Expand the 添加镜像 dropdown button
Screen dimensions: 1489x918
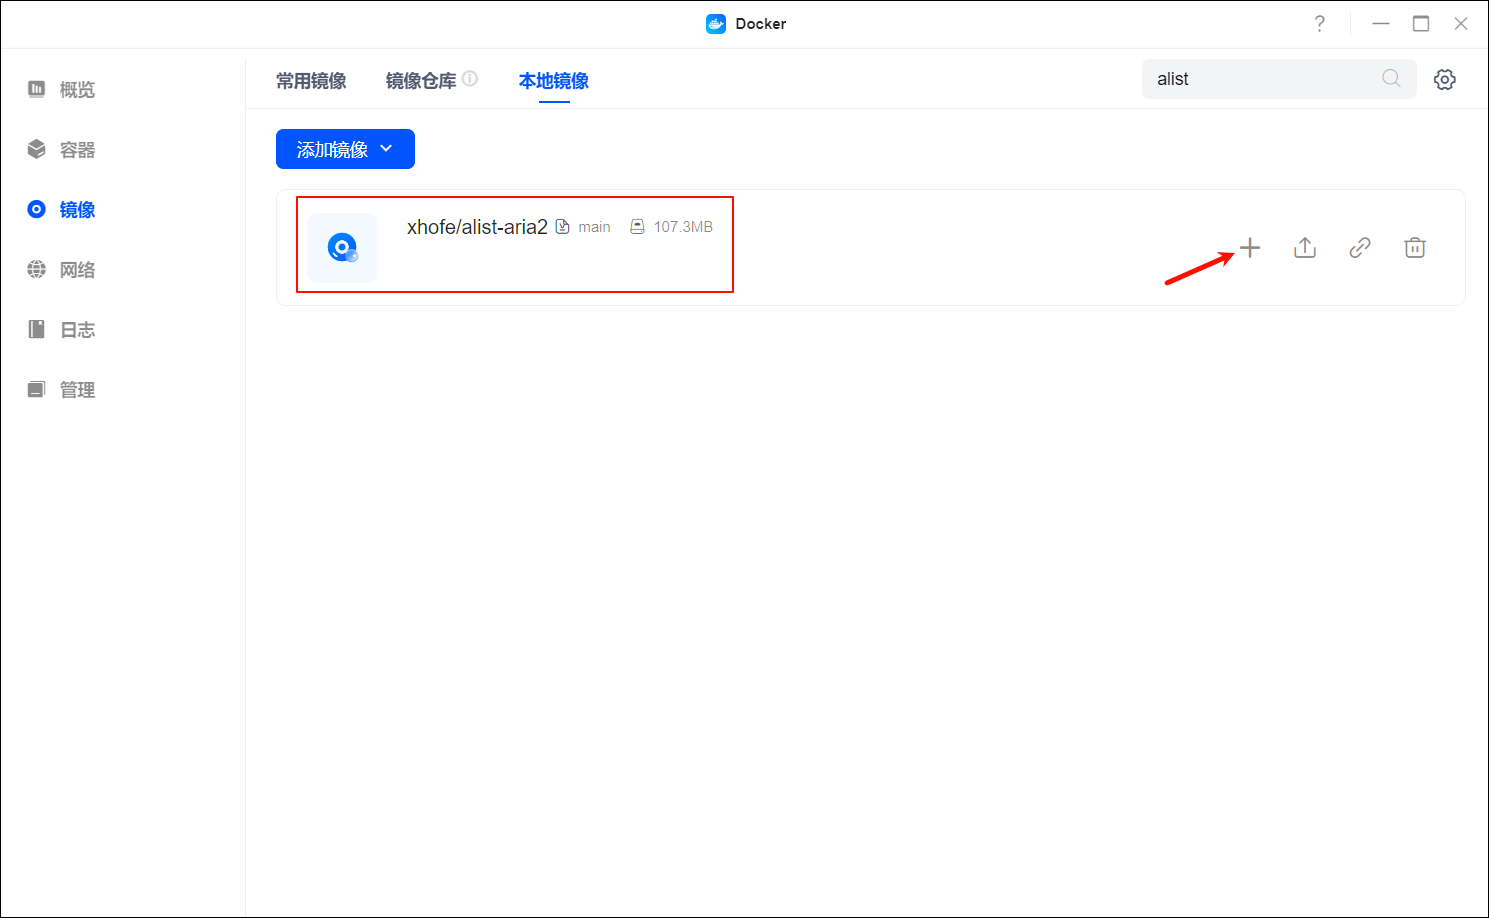(345, 149)
